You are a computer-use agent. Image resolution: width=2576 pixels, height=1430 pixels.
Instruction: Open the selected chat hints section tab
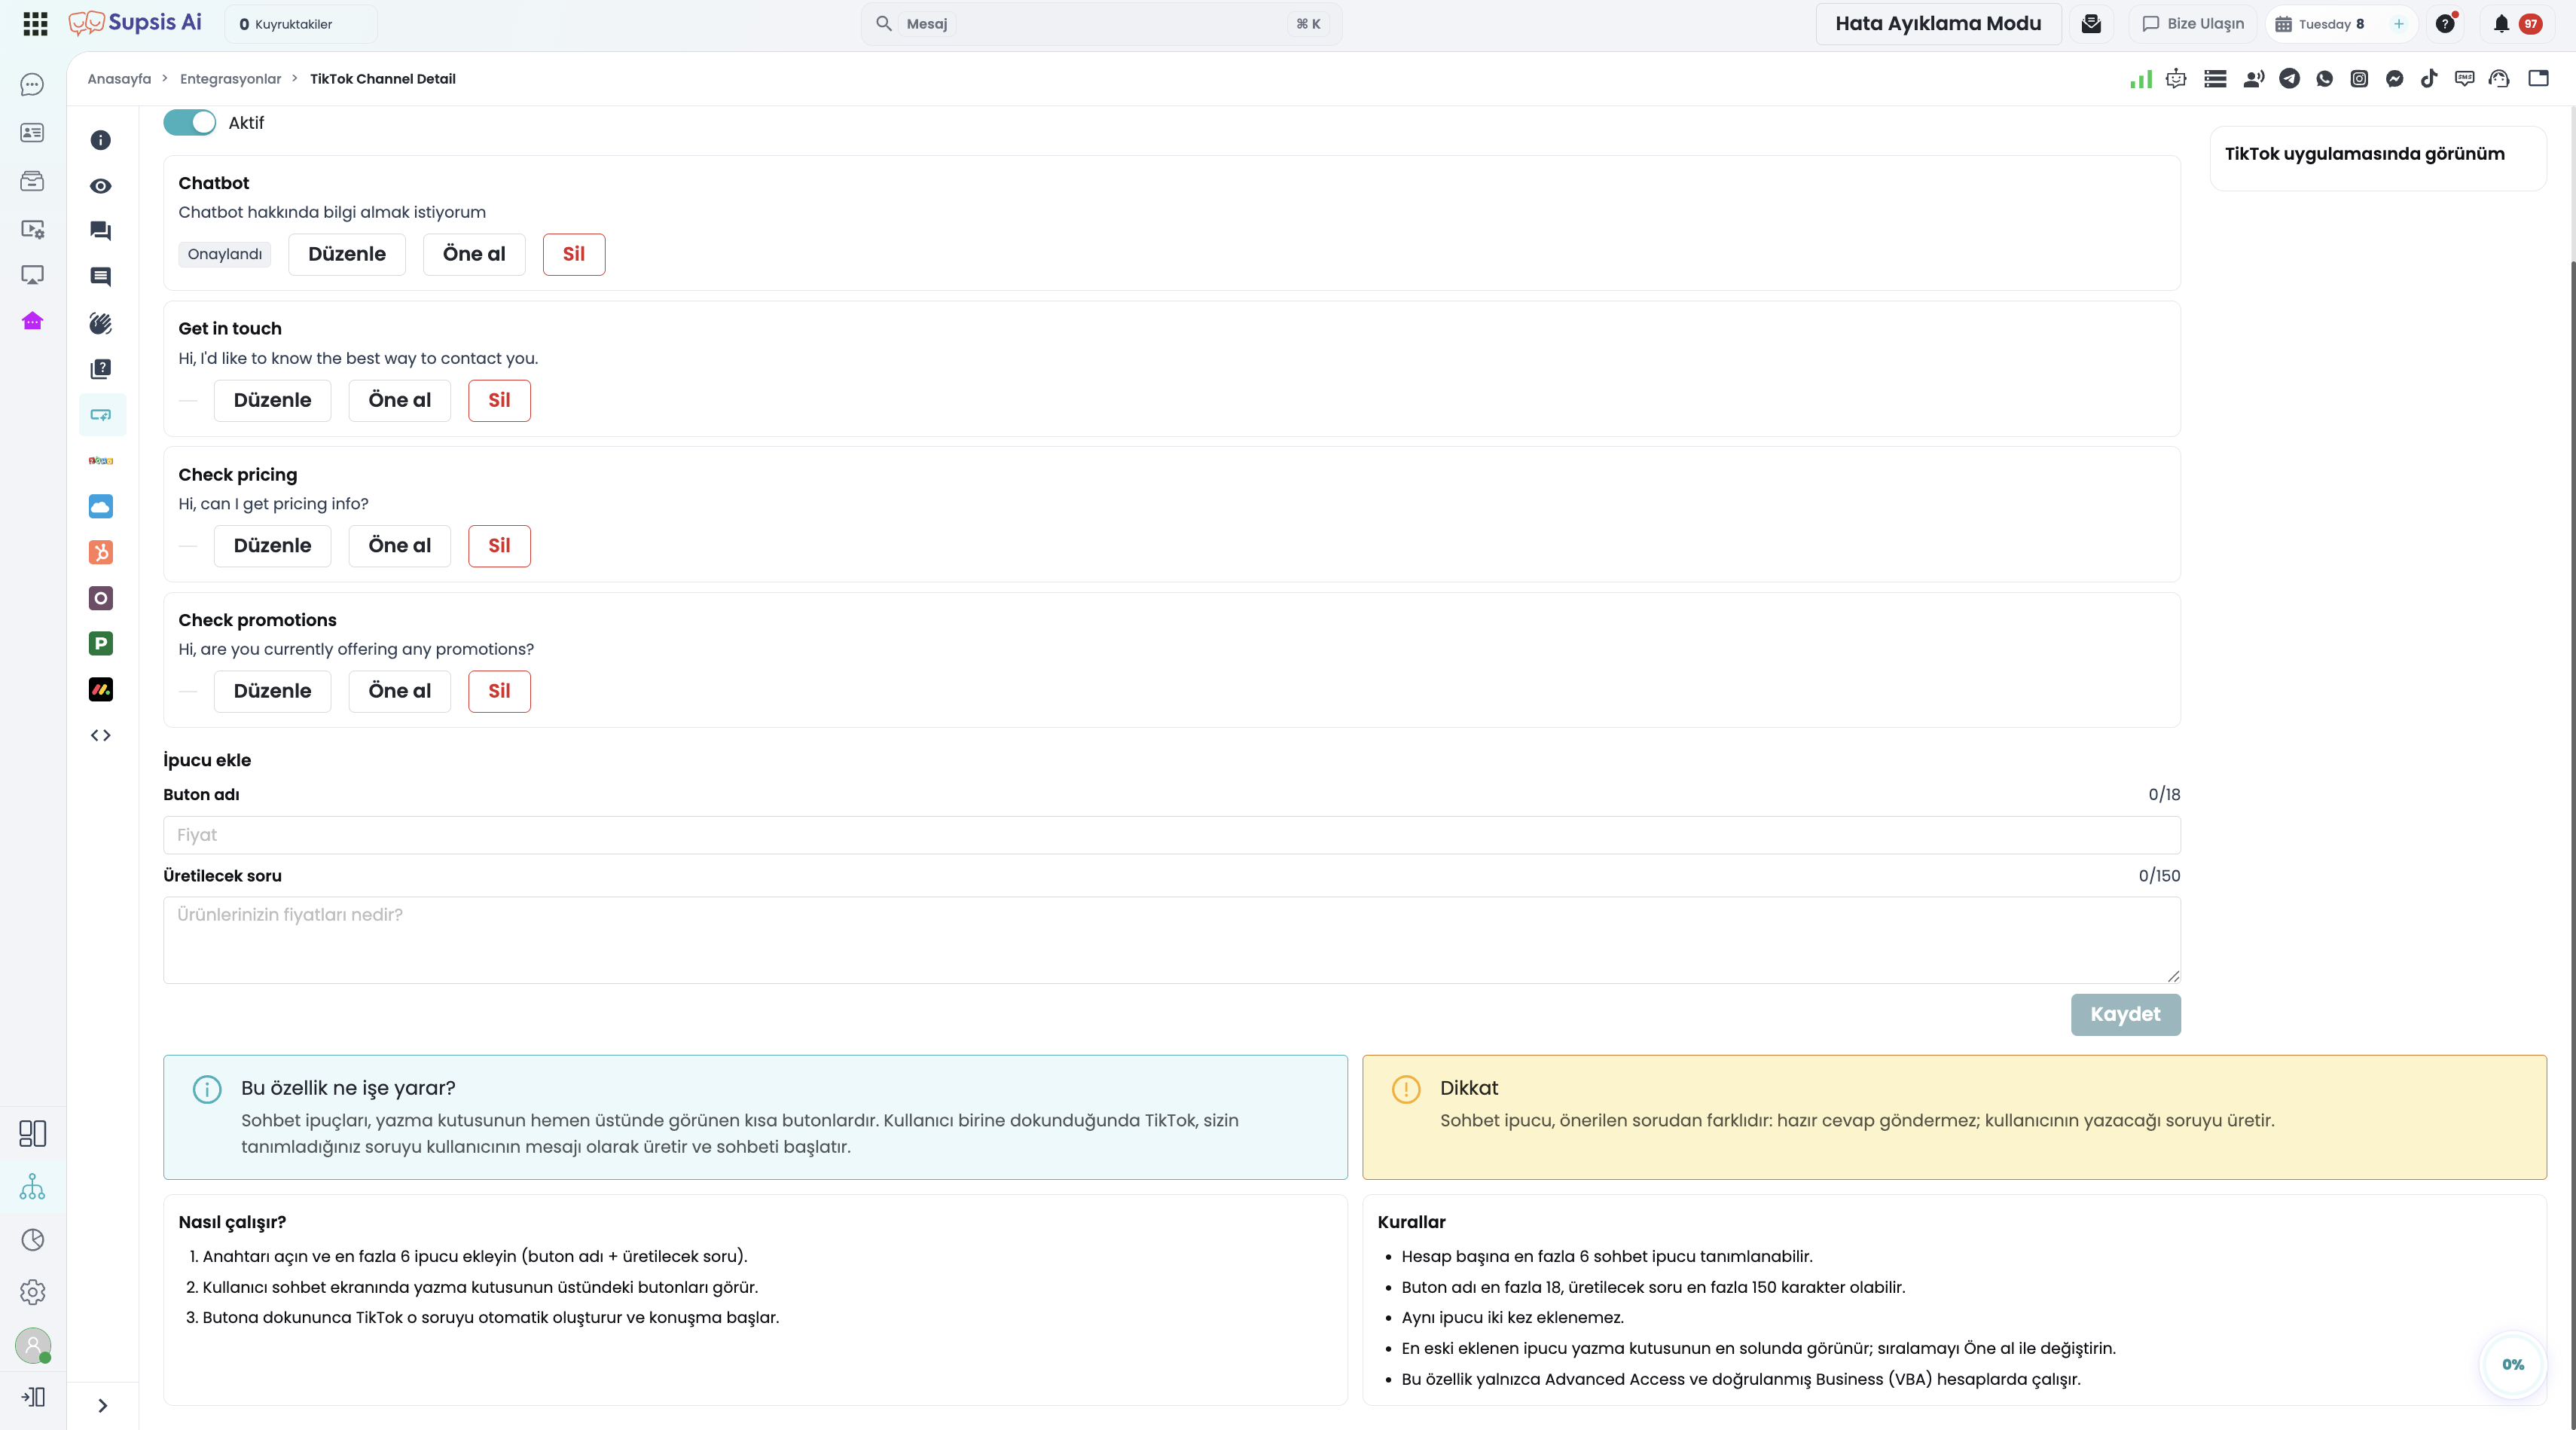(x=102, y=415)
